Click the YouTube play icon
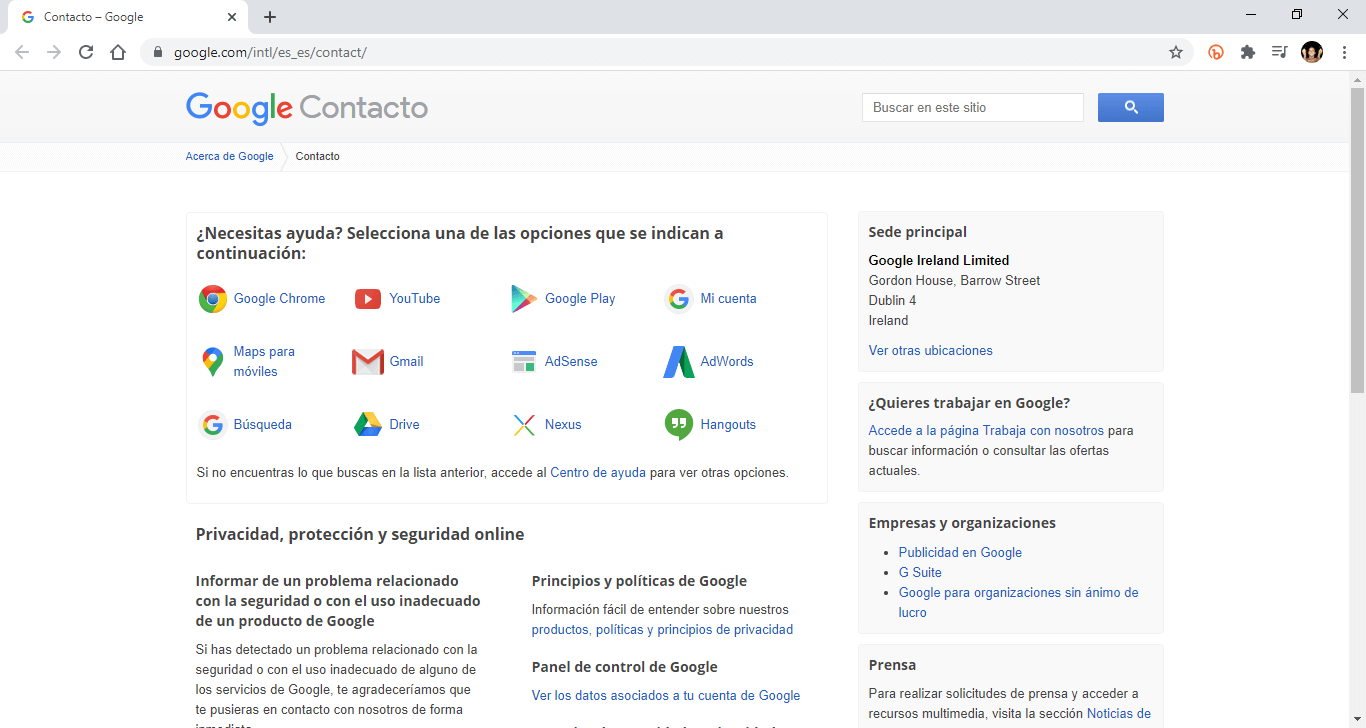1366x728 pixels. pyautogui.click(x=368, y=299)
